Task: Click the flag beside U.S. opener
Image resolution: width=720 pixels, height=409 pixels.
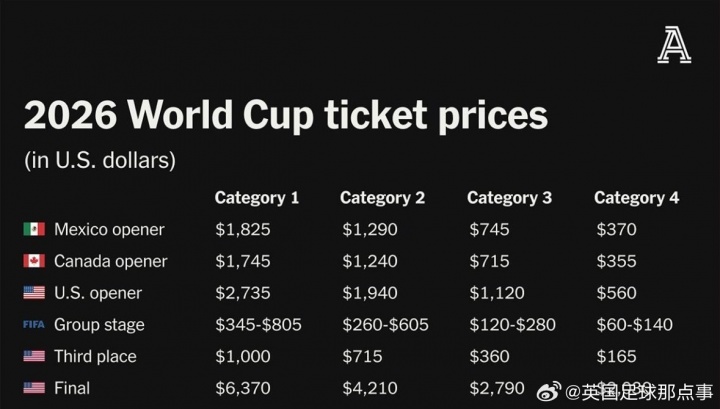Action: click(34, 293)
